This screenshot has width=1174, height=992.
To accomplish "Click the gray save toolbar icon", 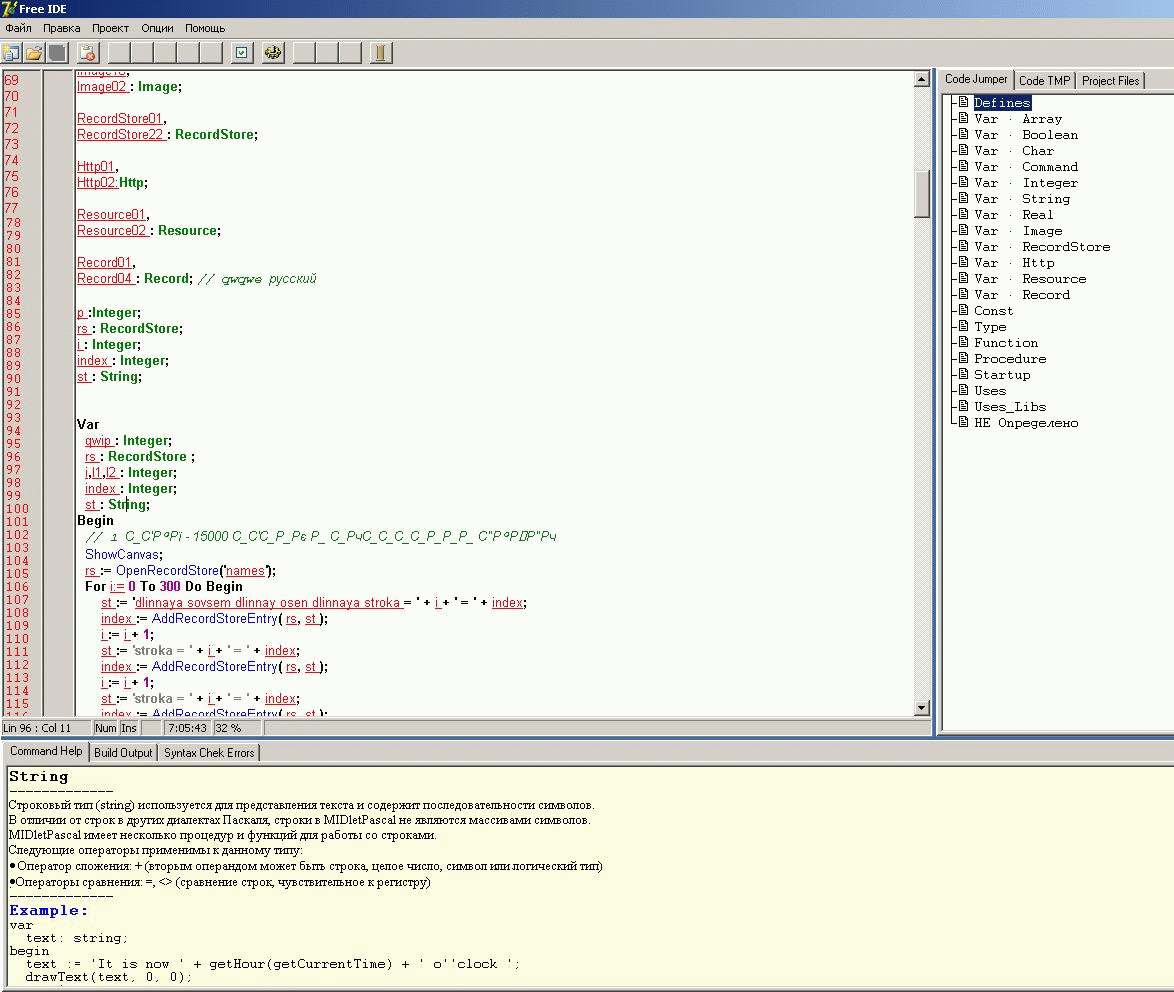I will tap(57, 53).
